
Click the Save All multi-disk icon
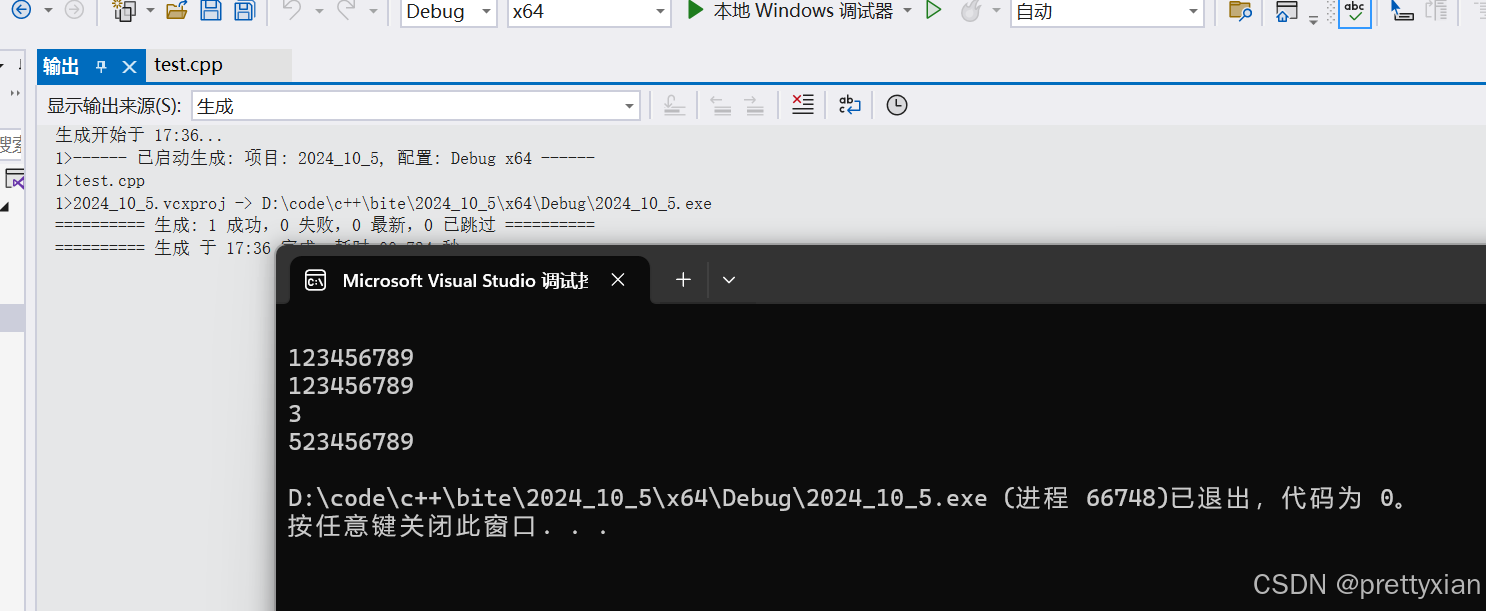pyautogui.click(x=244, y=11)
